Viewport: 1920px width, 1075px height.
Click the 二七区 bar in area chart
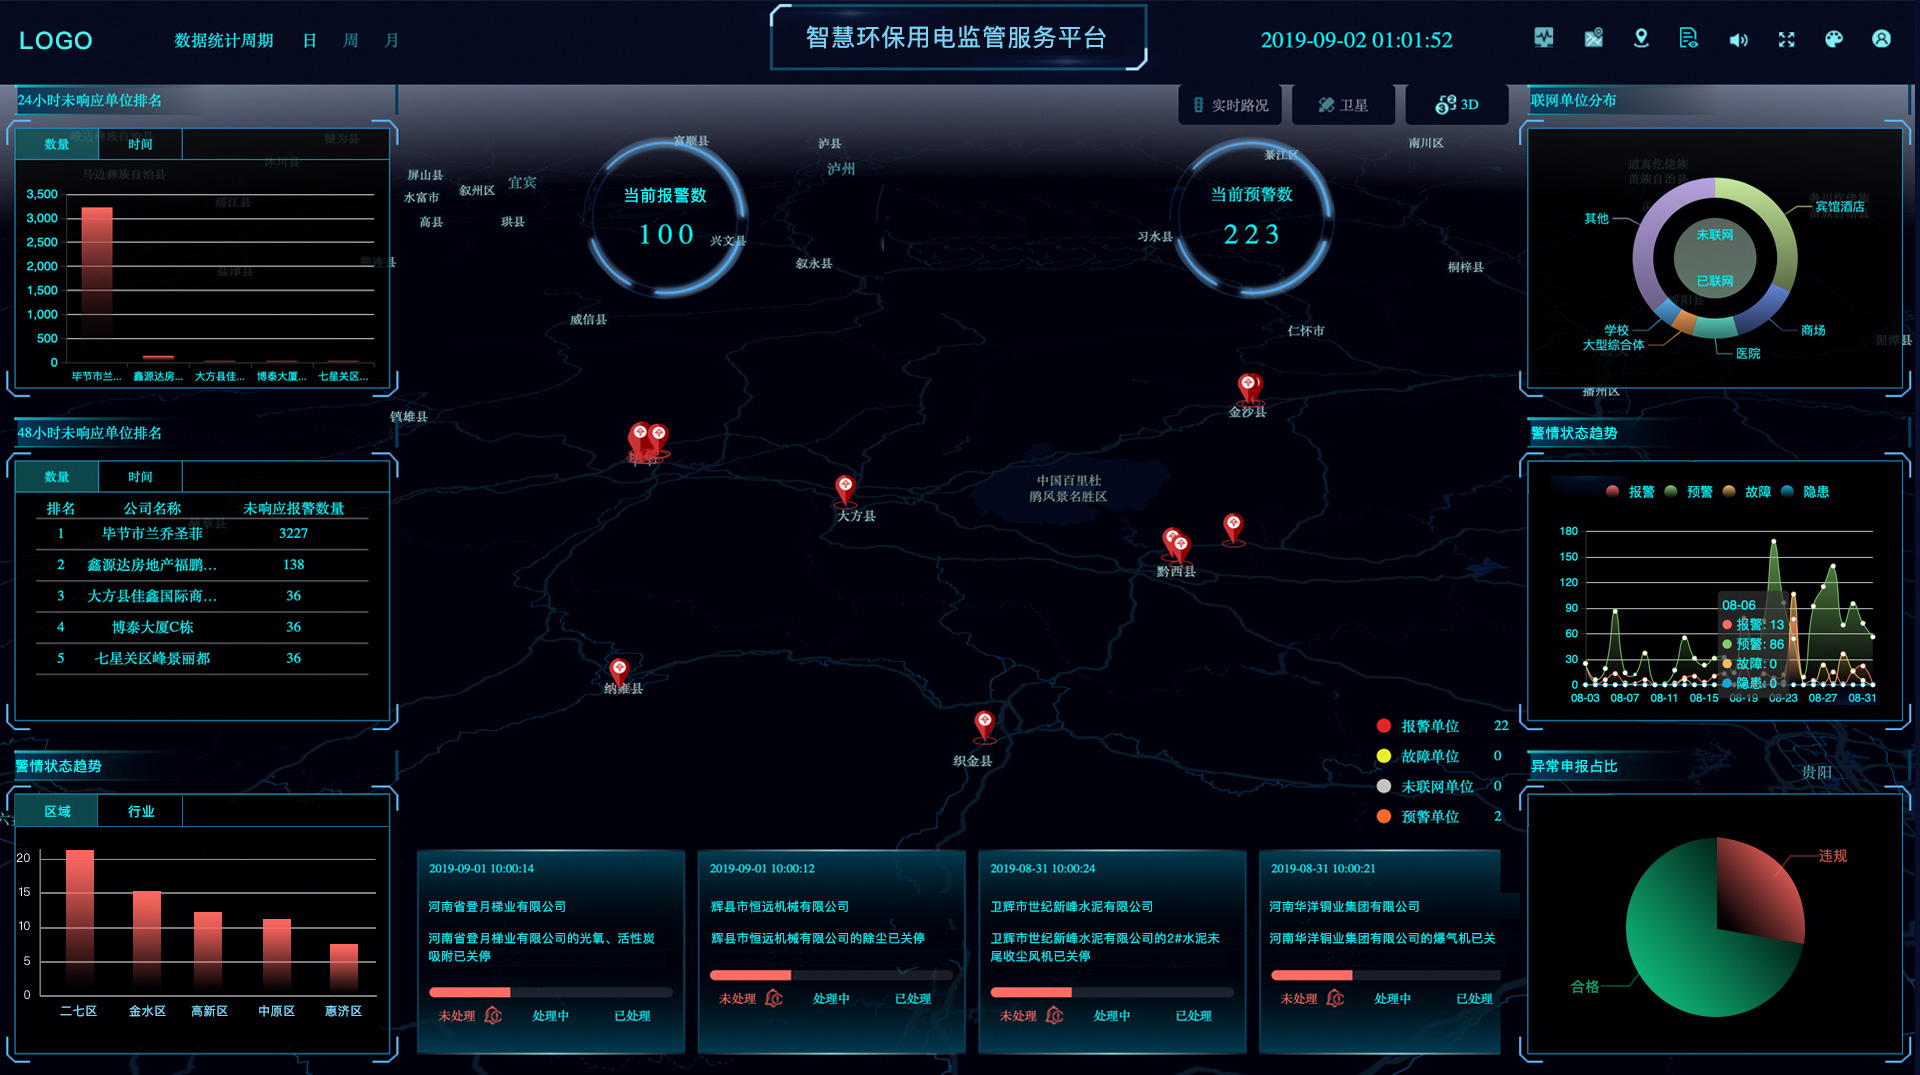pos(80,921)
